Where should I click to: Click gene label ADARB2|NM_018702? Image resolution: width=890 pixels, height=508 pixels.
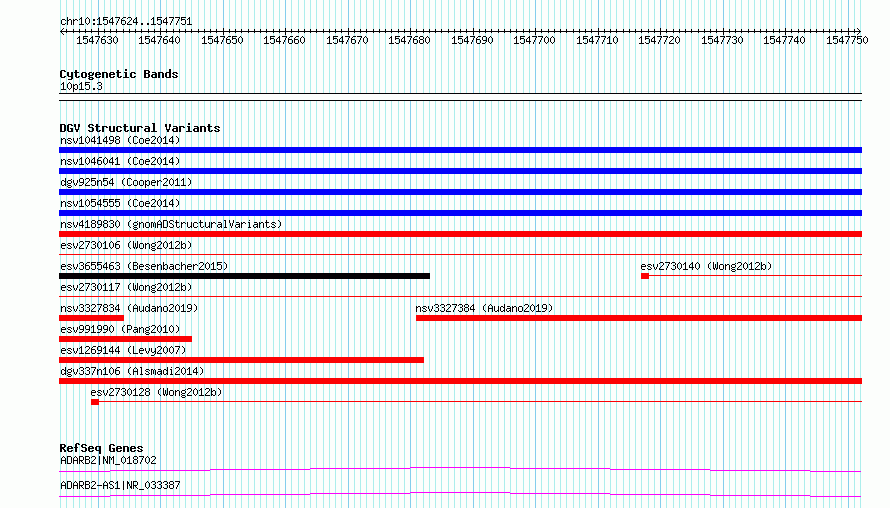108,460
